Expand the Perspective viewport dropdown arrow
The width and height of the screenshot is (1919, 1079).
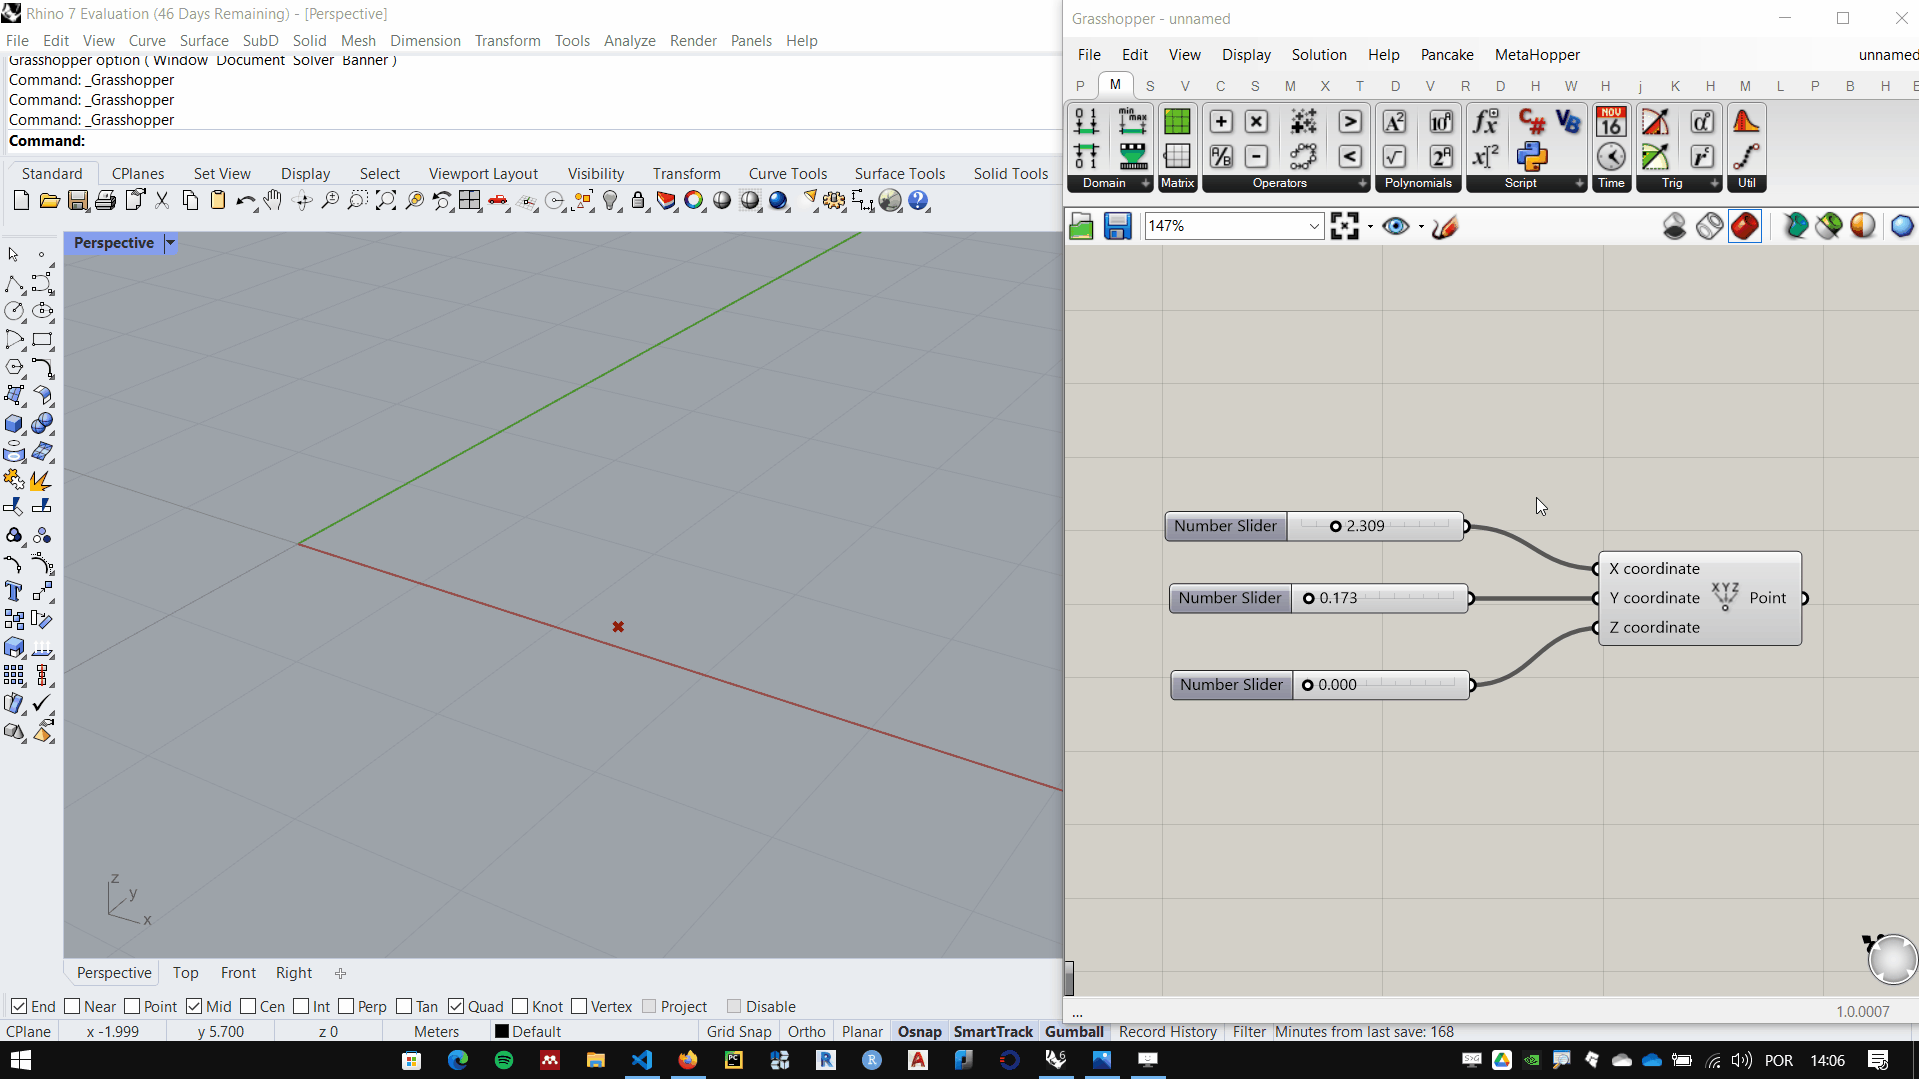[x=170, y=243]
